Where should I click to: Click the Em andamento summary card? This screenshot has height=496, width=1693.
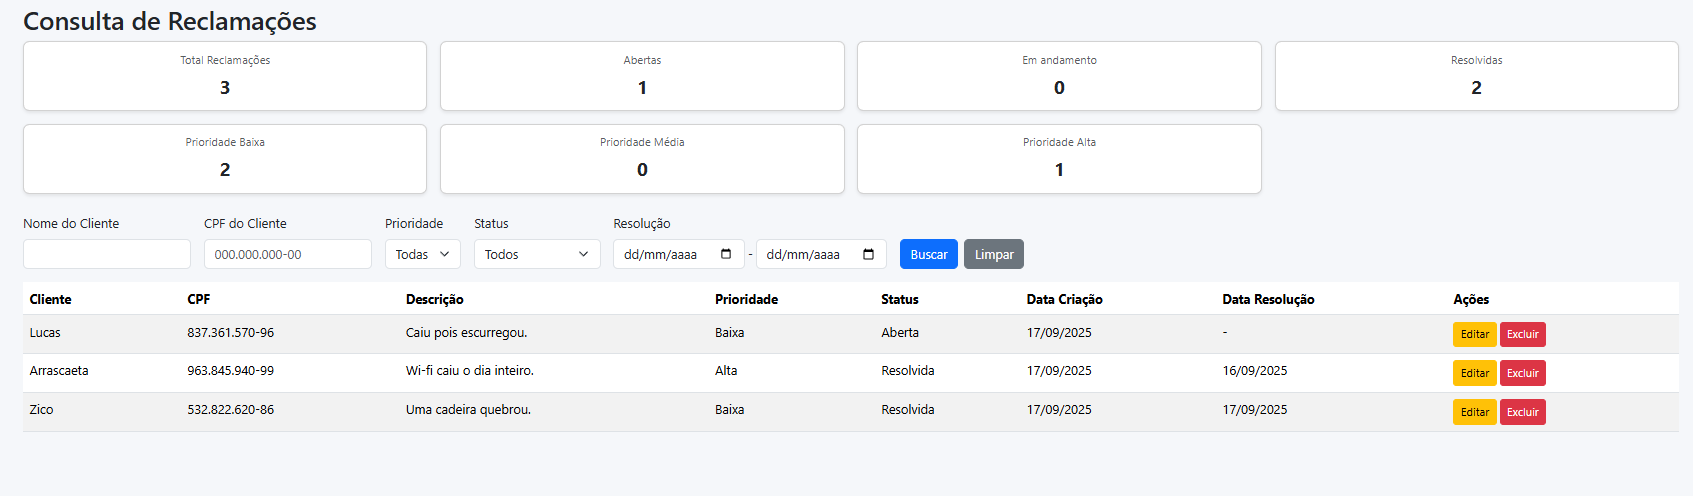tap(1059, 76)
